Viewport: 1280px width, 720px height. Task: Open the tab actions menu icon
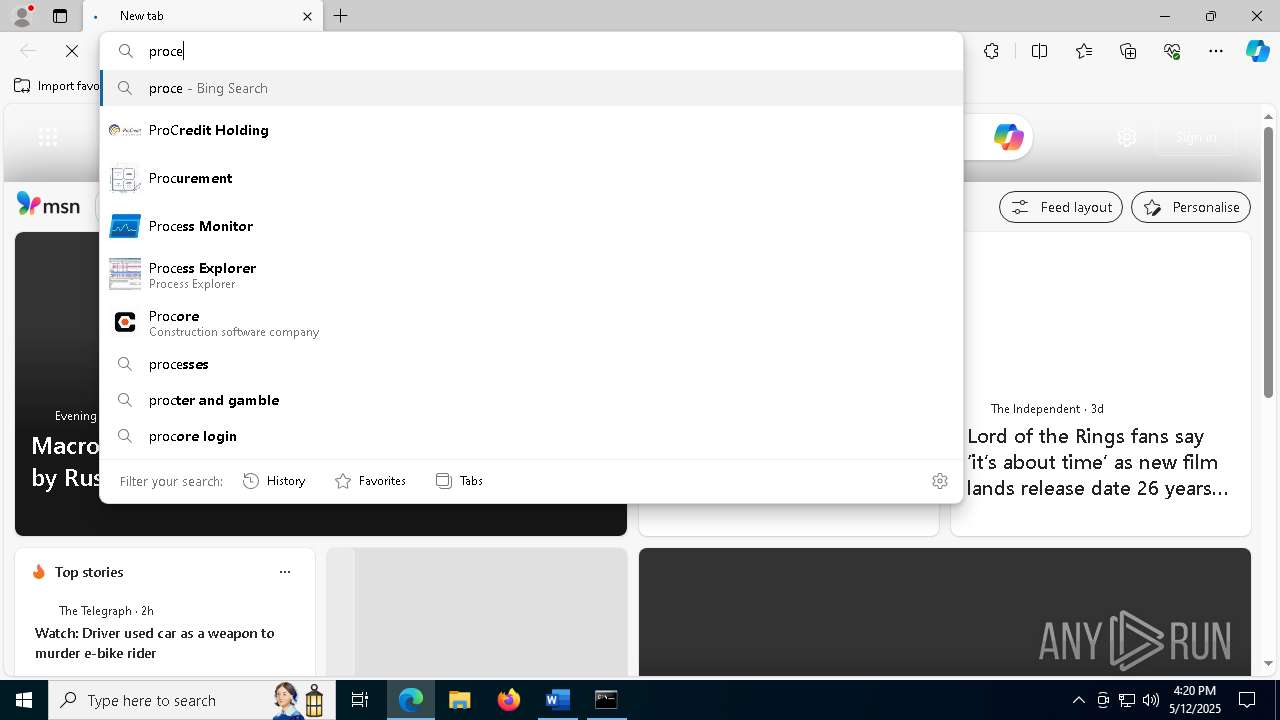point(60,16)
